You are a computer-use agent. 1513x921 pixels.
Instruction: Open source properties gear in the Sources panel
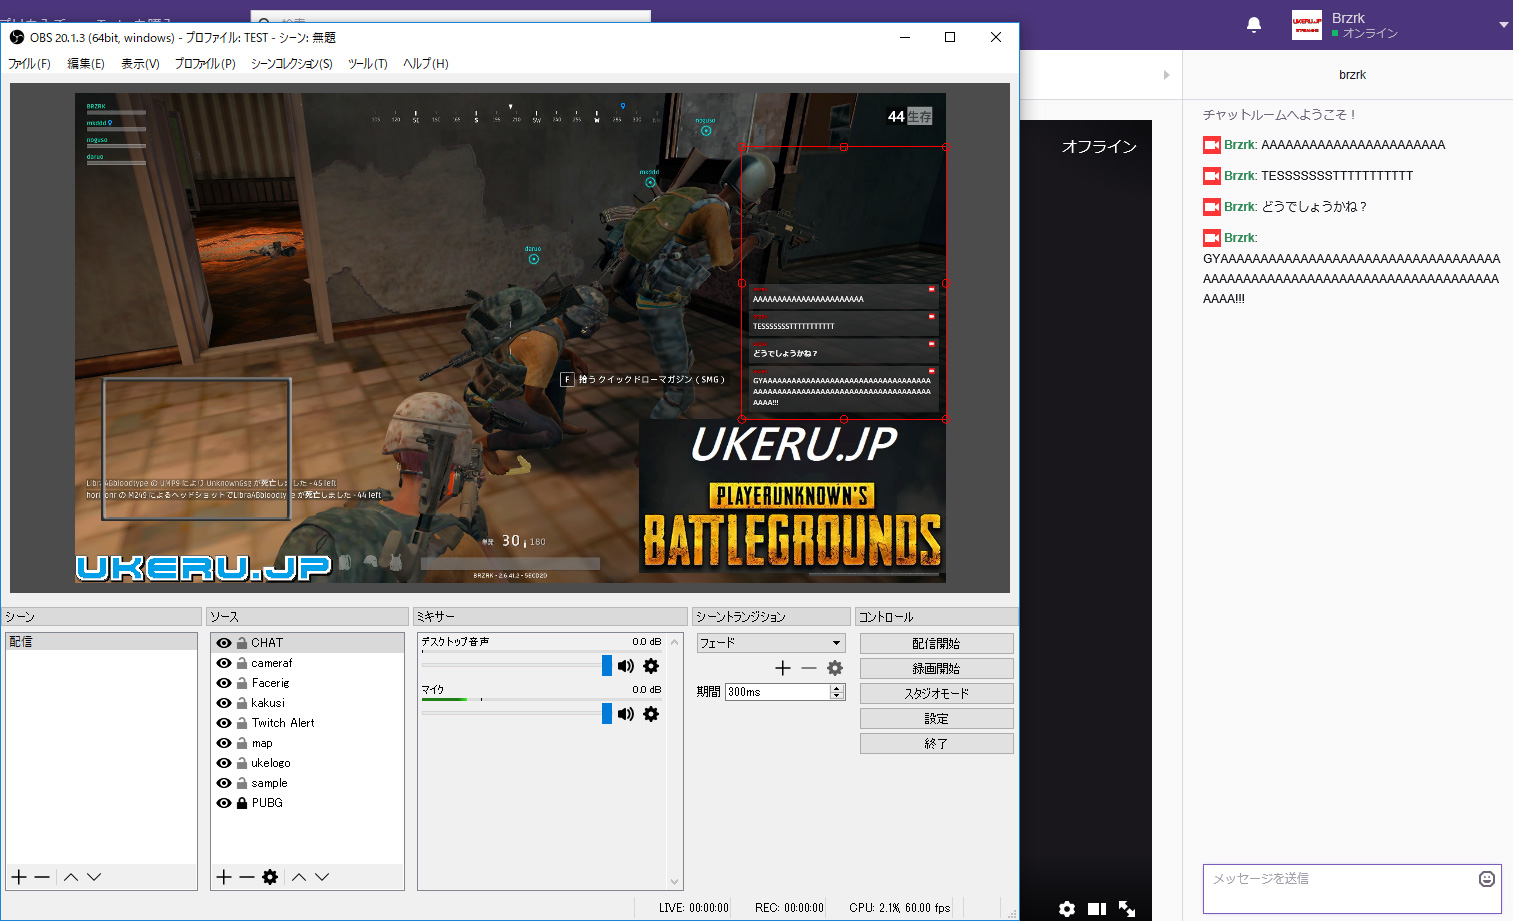[270, 877]
